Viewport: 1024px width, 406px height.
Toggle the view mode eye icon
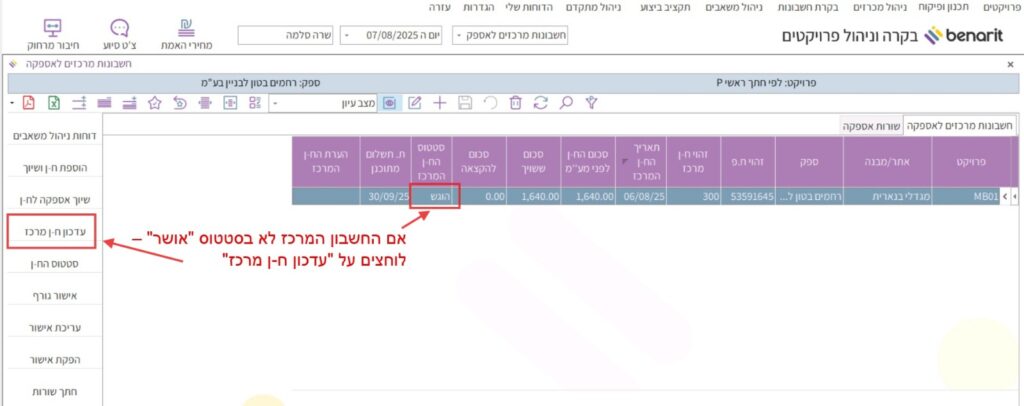click(389, 102)
